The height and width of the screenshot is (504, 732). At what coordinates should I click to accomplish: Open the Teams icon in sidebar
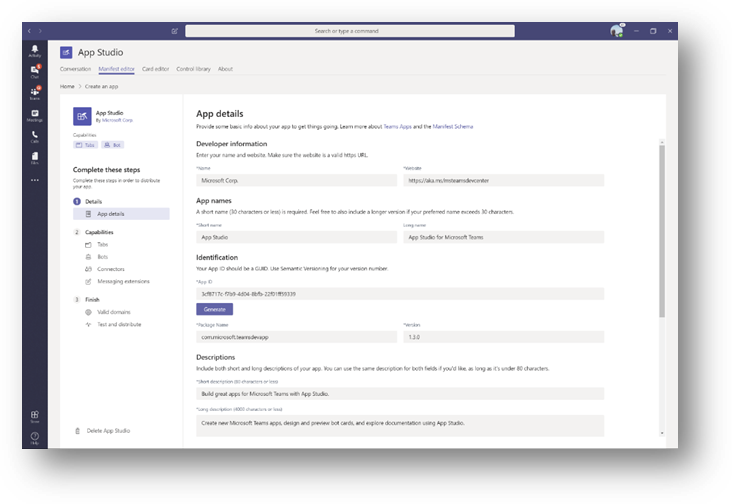click(35, 93)
